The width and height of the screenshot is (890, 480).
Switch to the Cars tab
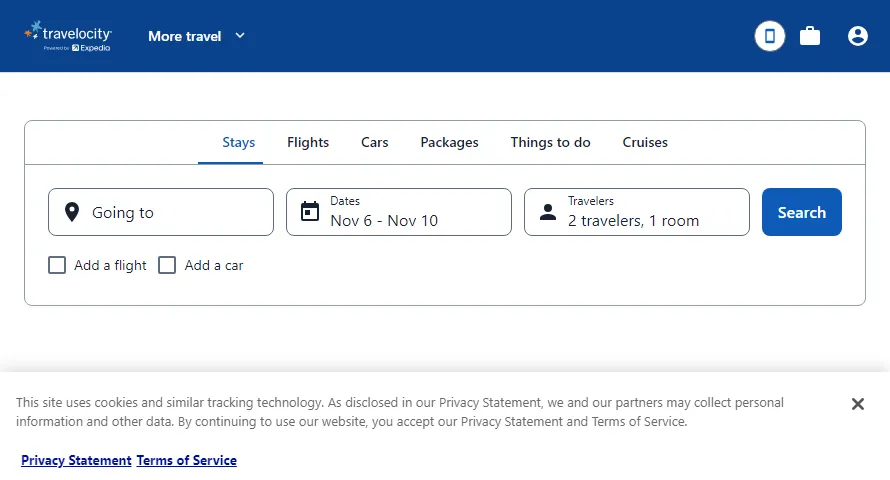375,142
